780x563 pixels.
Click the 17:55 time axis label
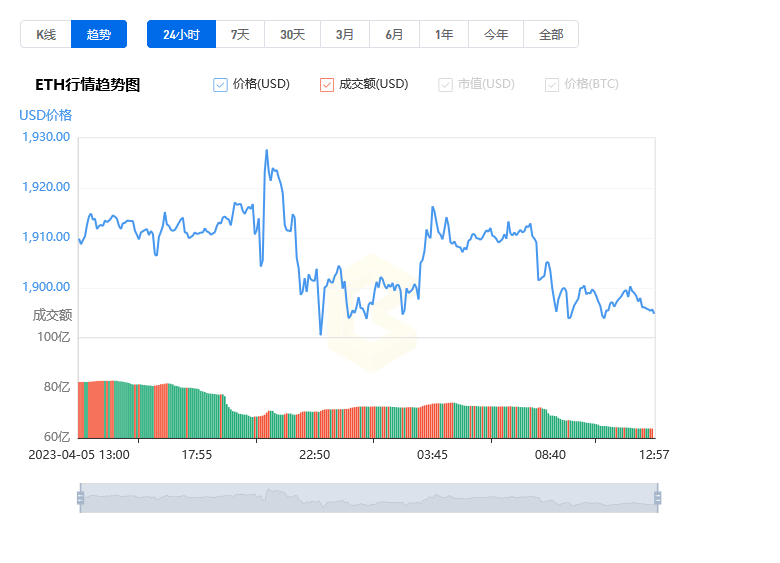196,455
